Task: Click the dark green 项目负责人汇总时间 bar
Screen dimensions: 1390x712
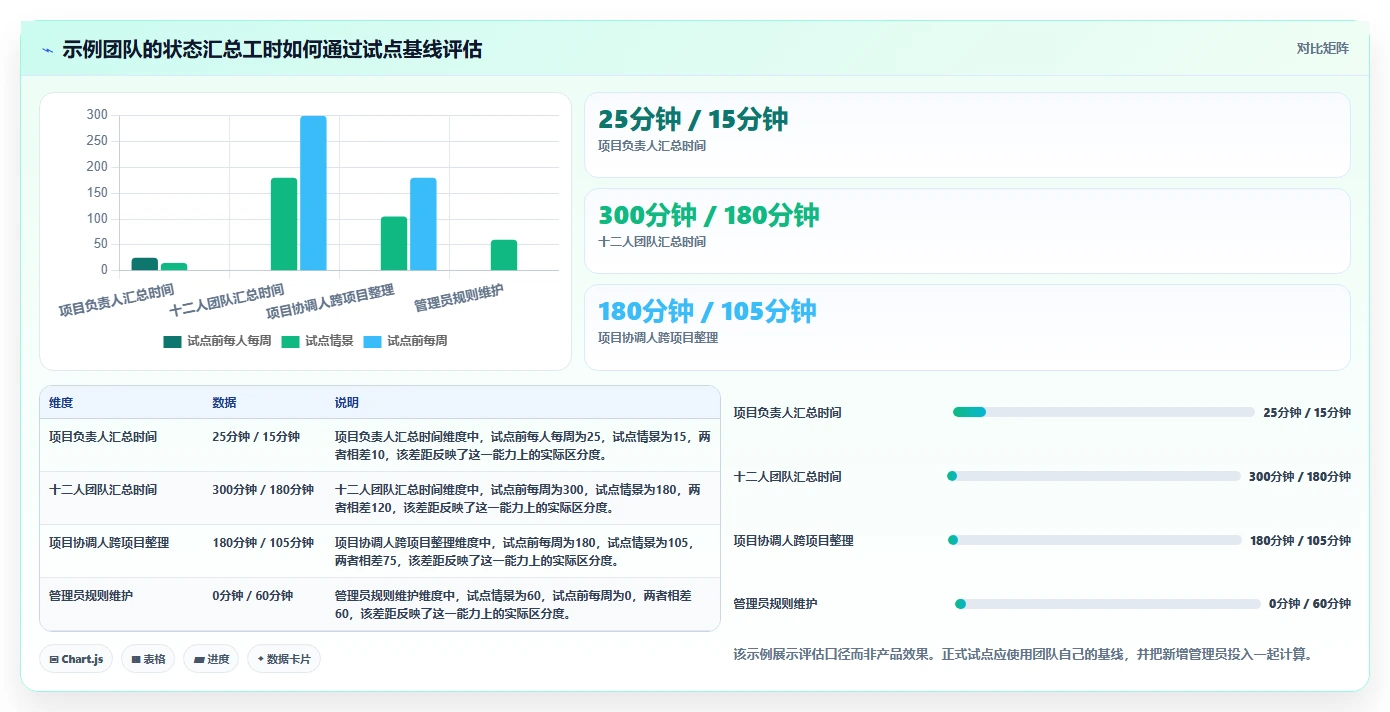Action: coord(145,264)
